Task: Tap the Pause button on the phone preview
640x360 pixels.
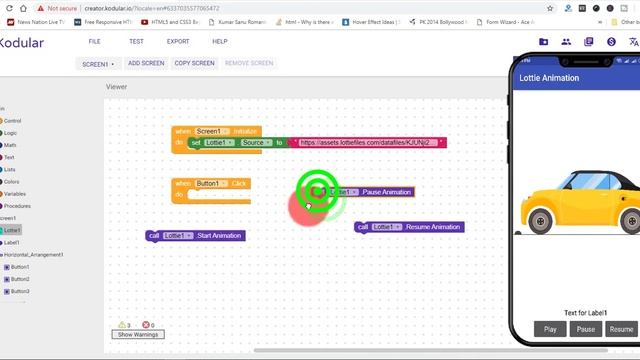Action: pos(585,329)
